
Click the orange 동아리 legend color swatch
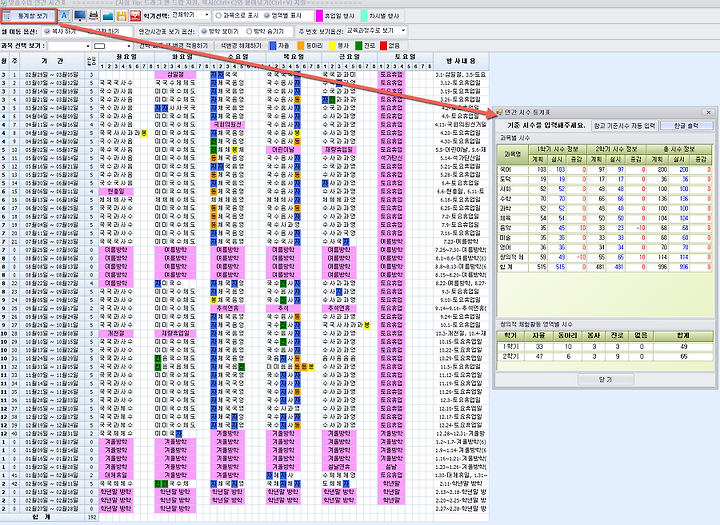(301, 46)
